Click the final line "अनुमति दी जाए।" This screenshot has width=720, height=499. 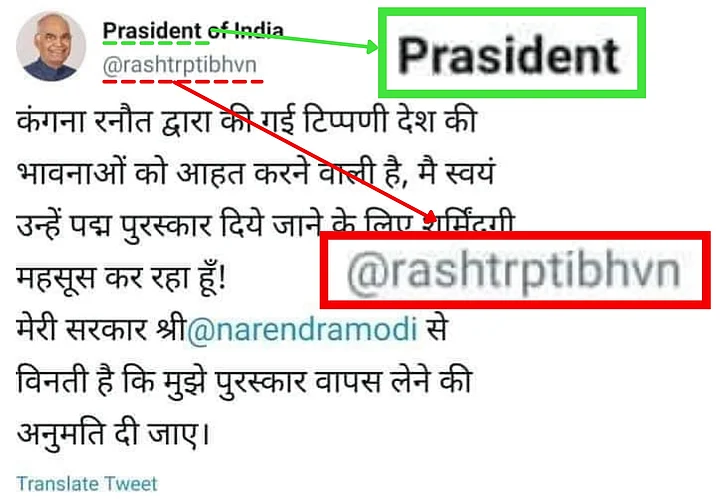pyautogui.click(x=113, y=433)
